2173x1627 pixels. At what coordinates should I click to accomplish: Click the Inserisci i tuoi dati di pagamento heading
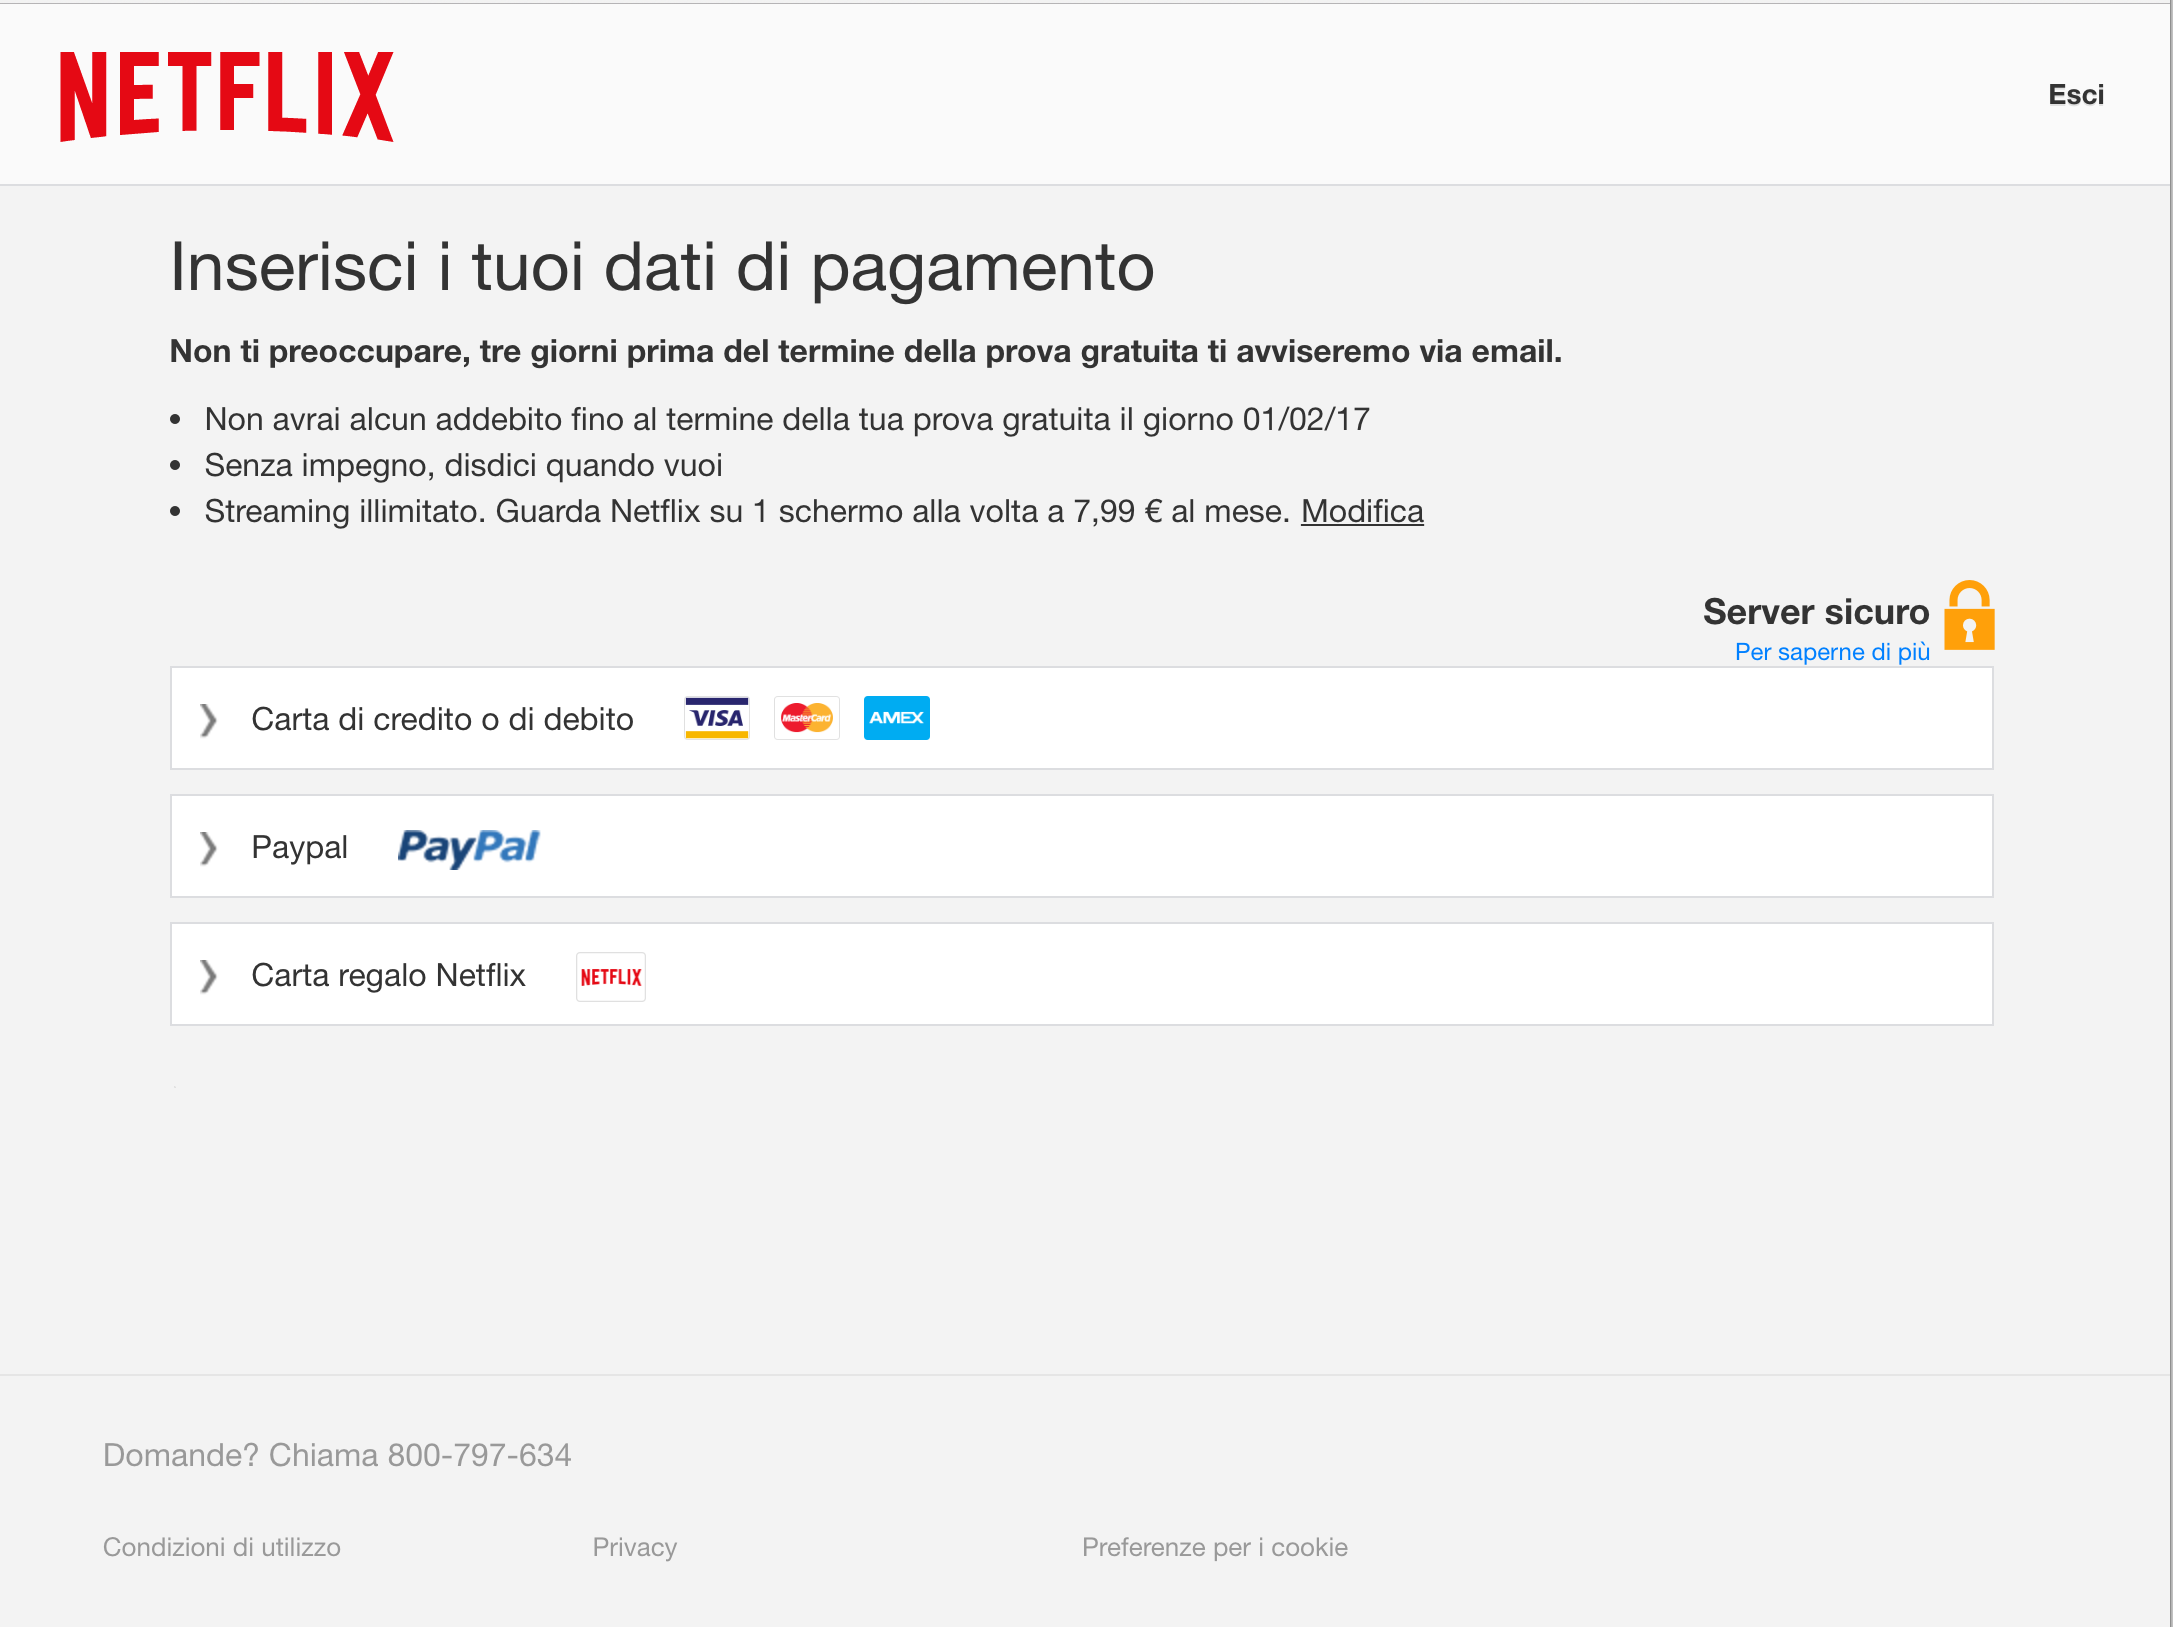[662, 267]
